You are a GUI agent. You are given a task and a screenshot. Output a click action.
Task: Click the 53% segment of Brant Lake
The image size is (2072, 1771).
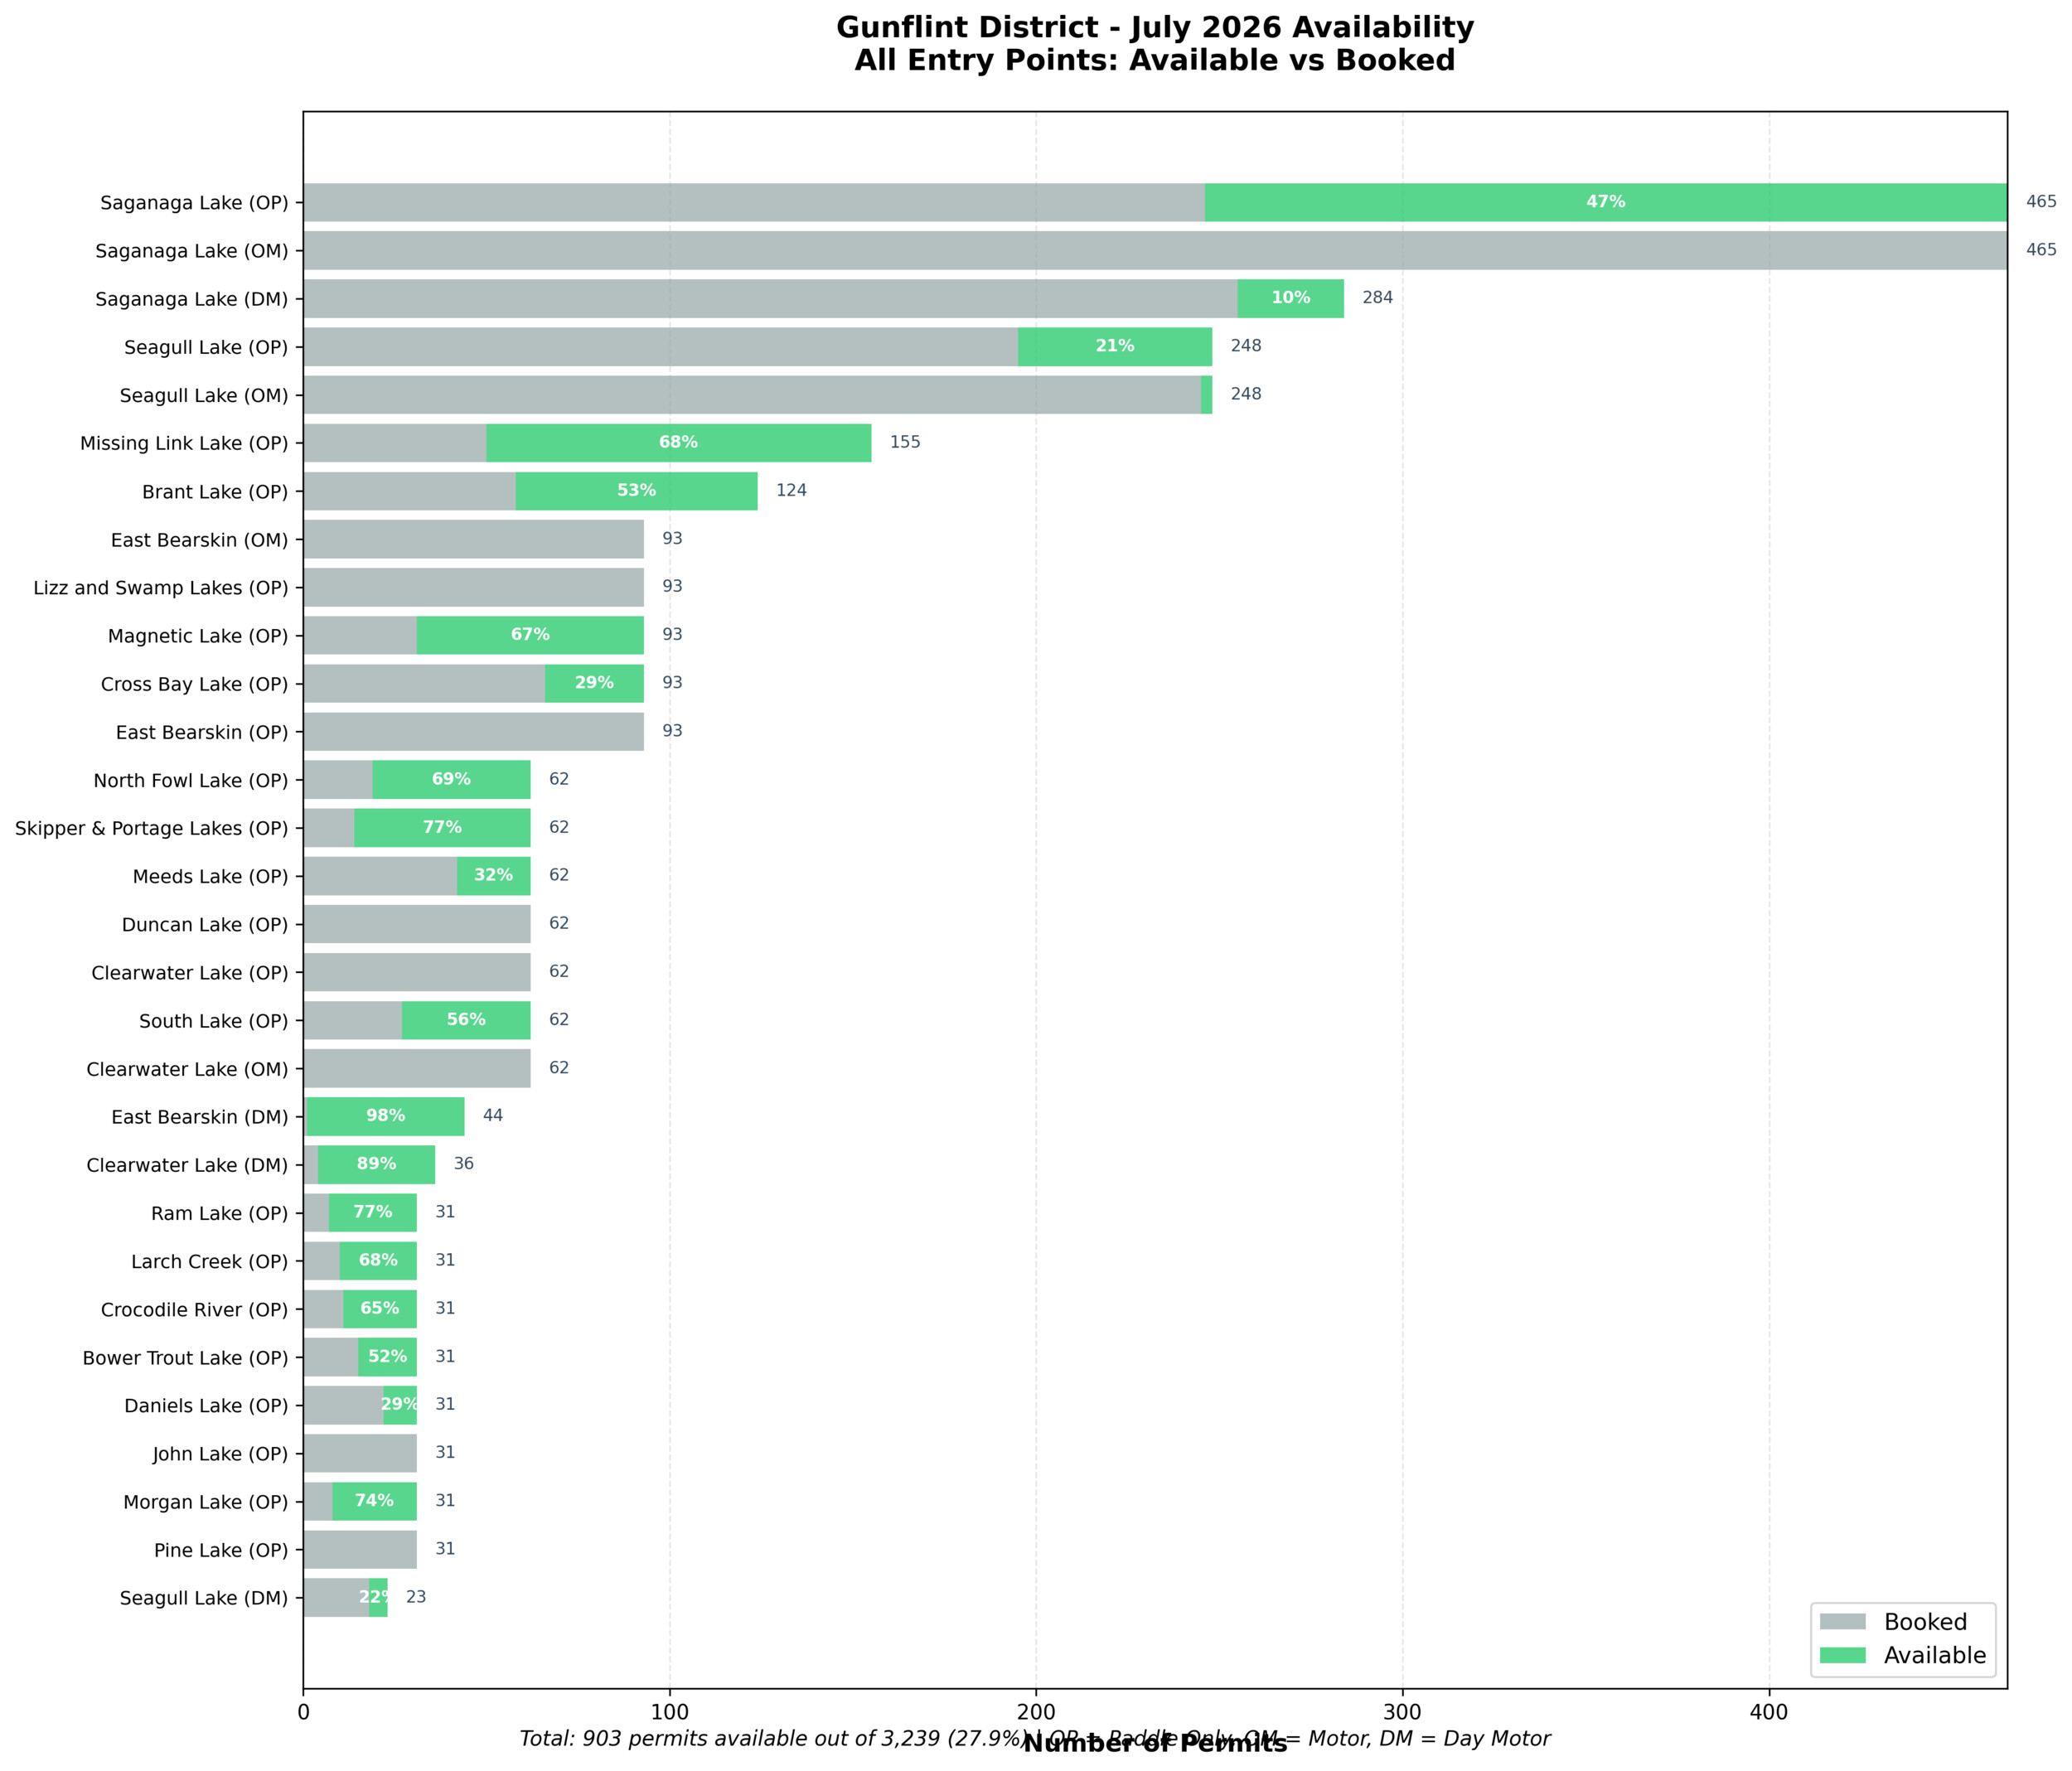pyautogui.click(x=636, y=491)
